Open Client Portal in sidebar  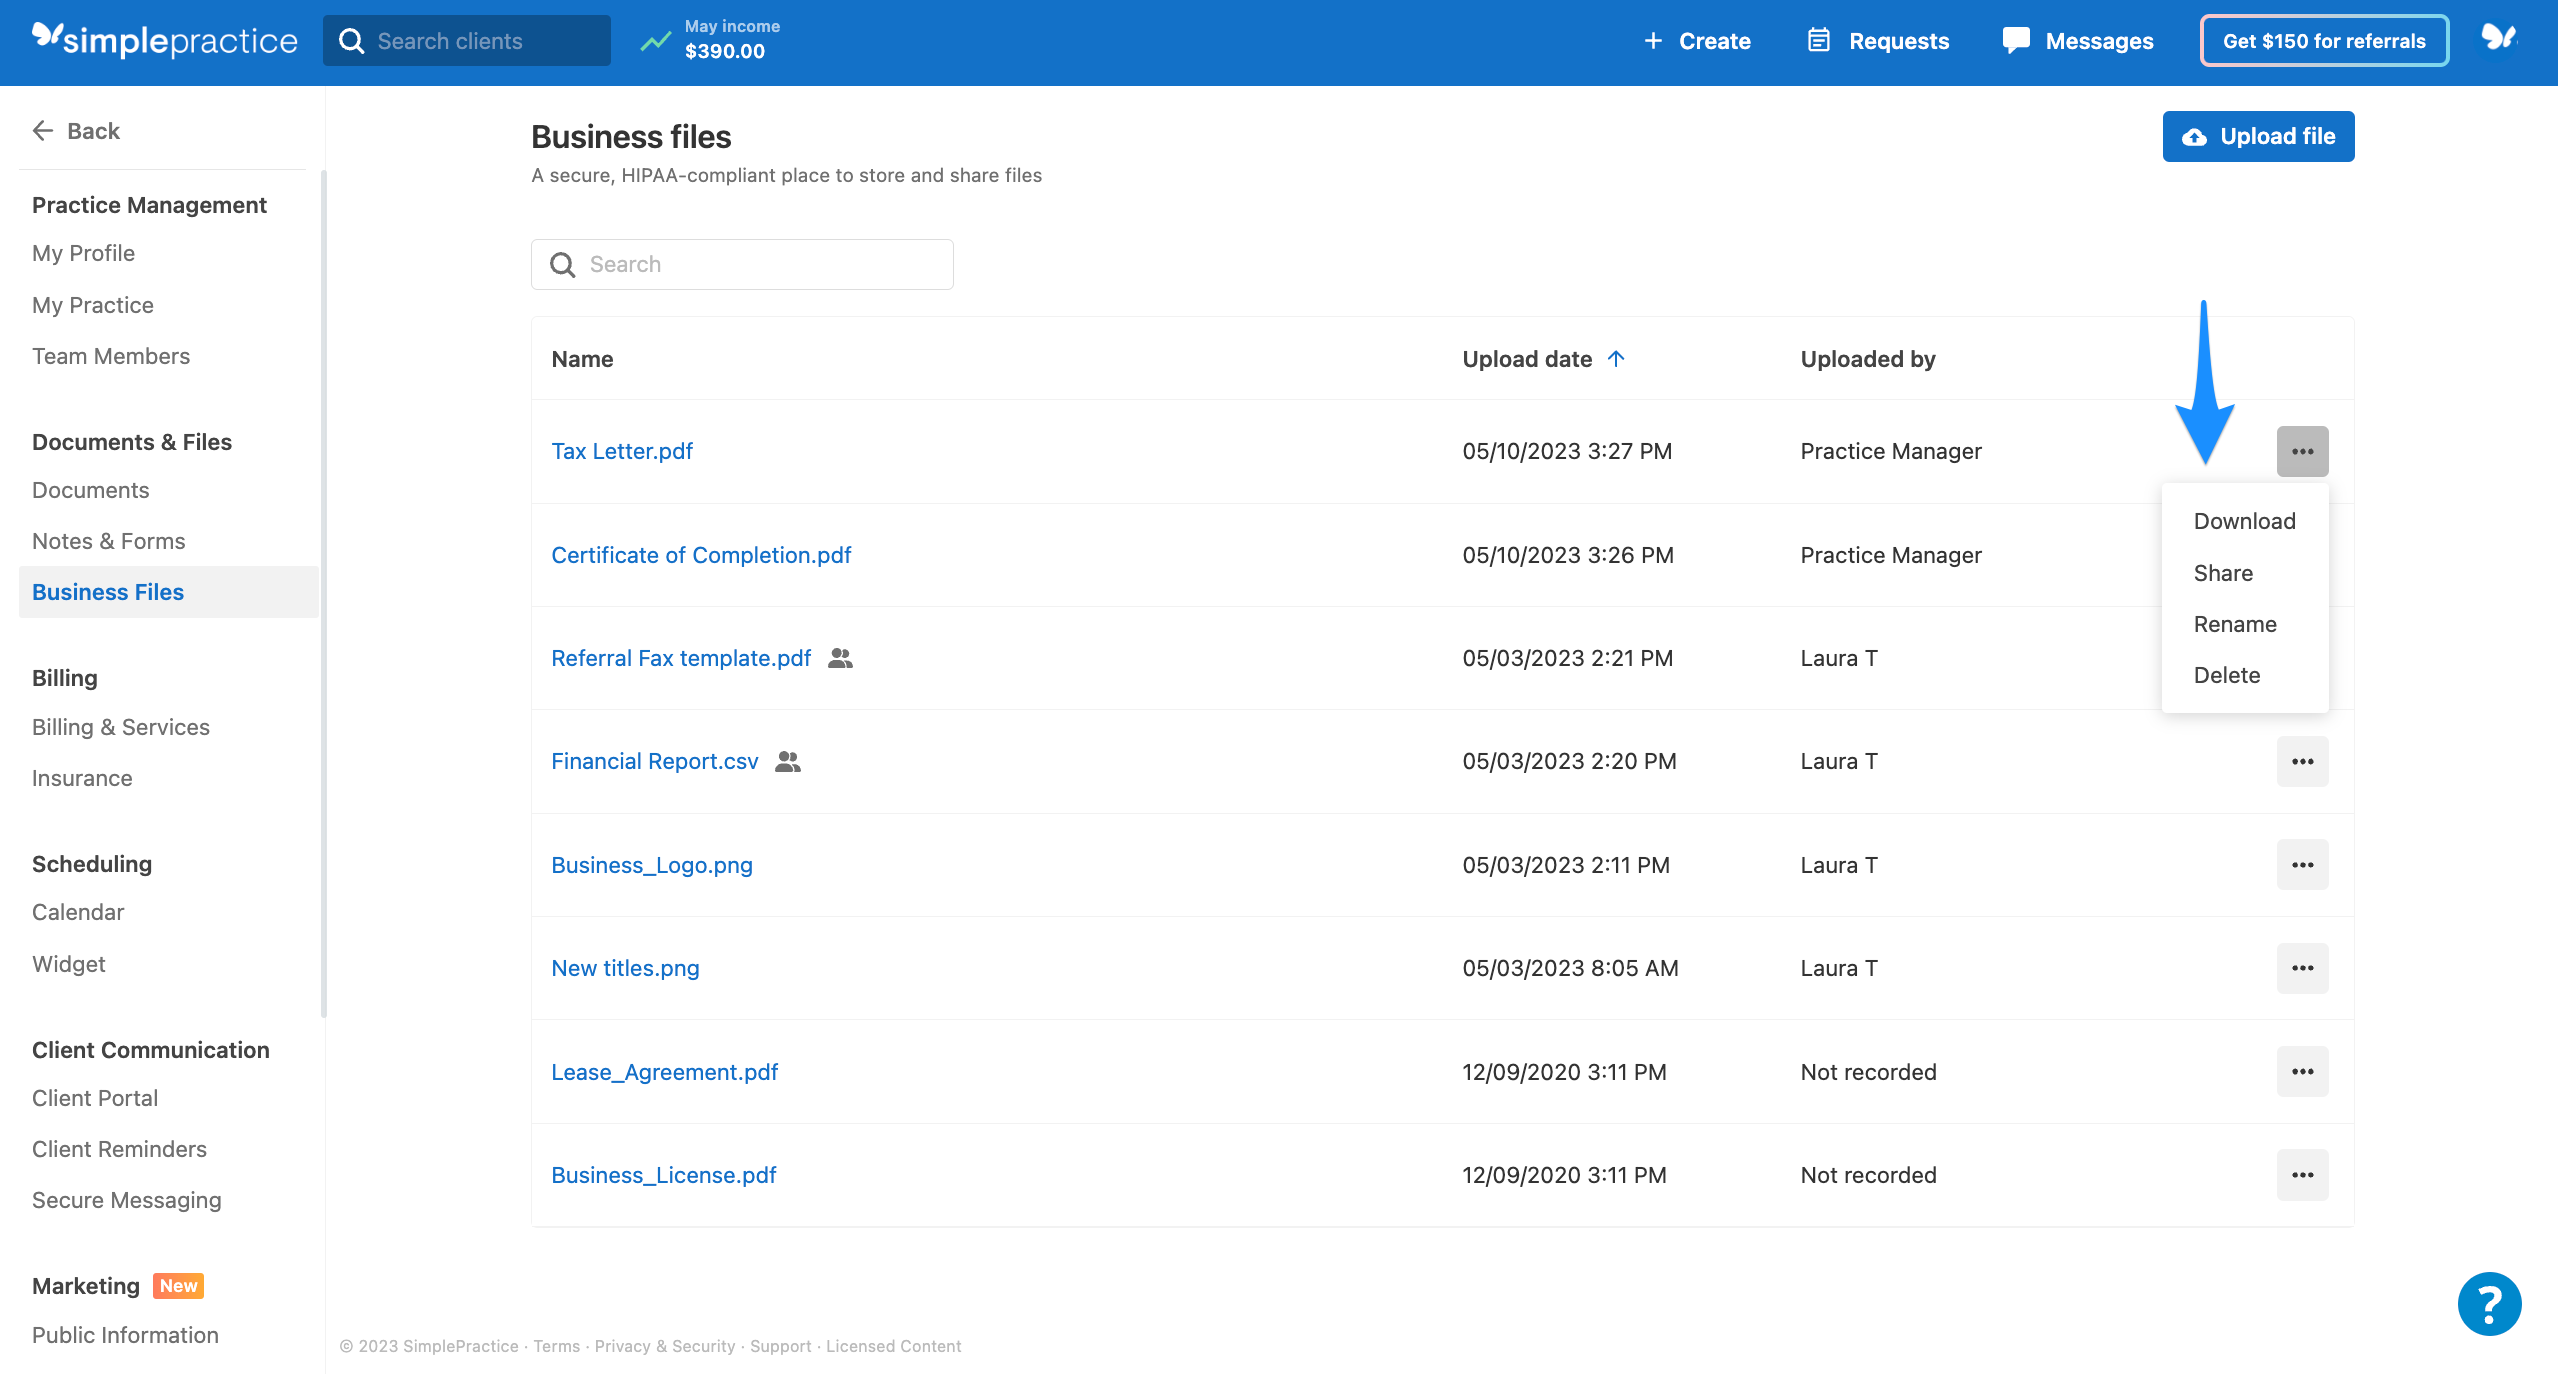click(x=95, y=1098)
